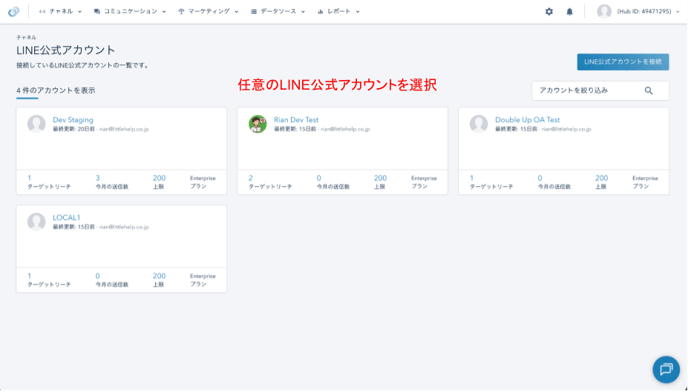688x392 pixels.
Task: Open the Double Up OA Test link
Action: (527, 120)
